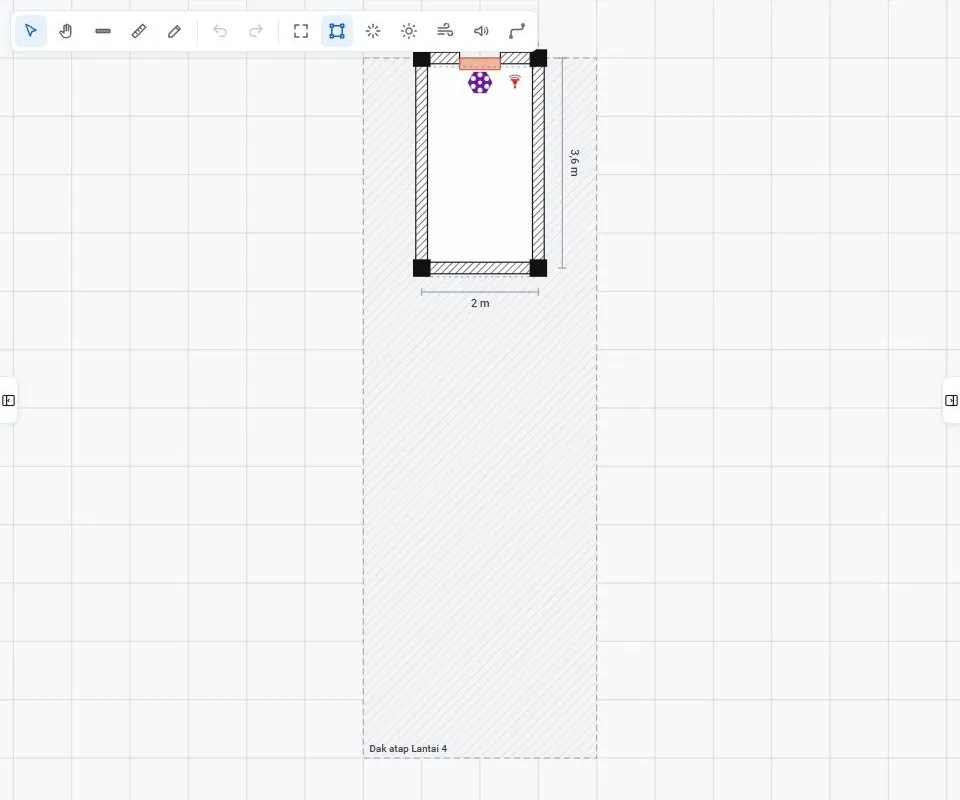Expand the right side panel
Screen dimensions: 960x800
click(x=951, y=400)
